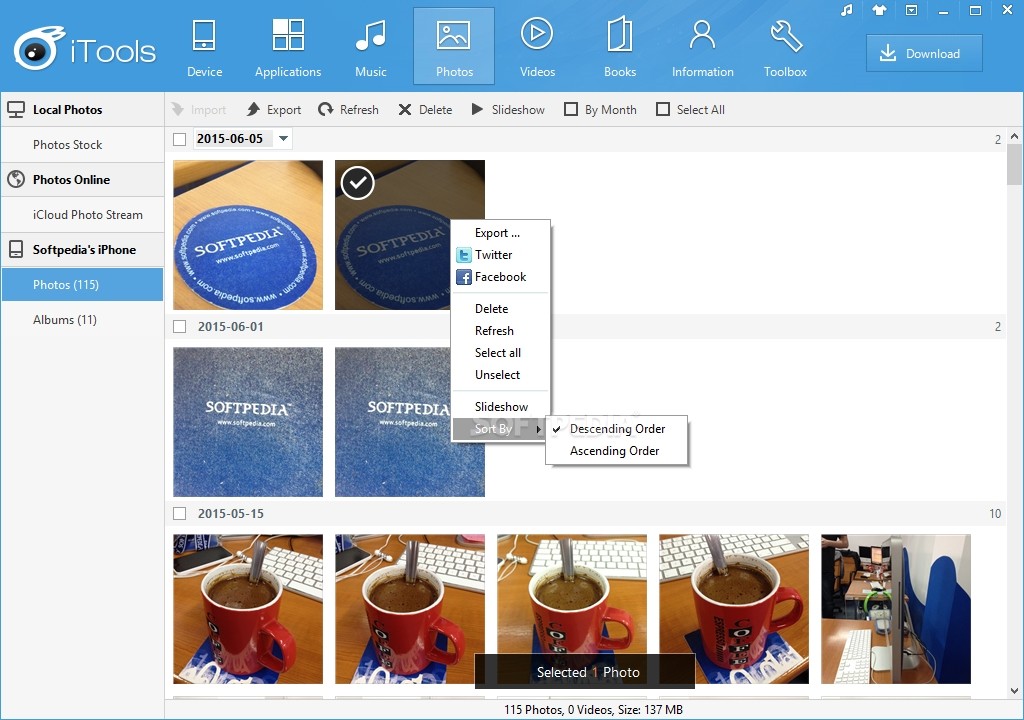Click the scrollbar up arrow
The image size is (1024, 720).
point(1014,137)
